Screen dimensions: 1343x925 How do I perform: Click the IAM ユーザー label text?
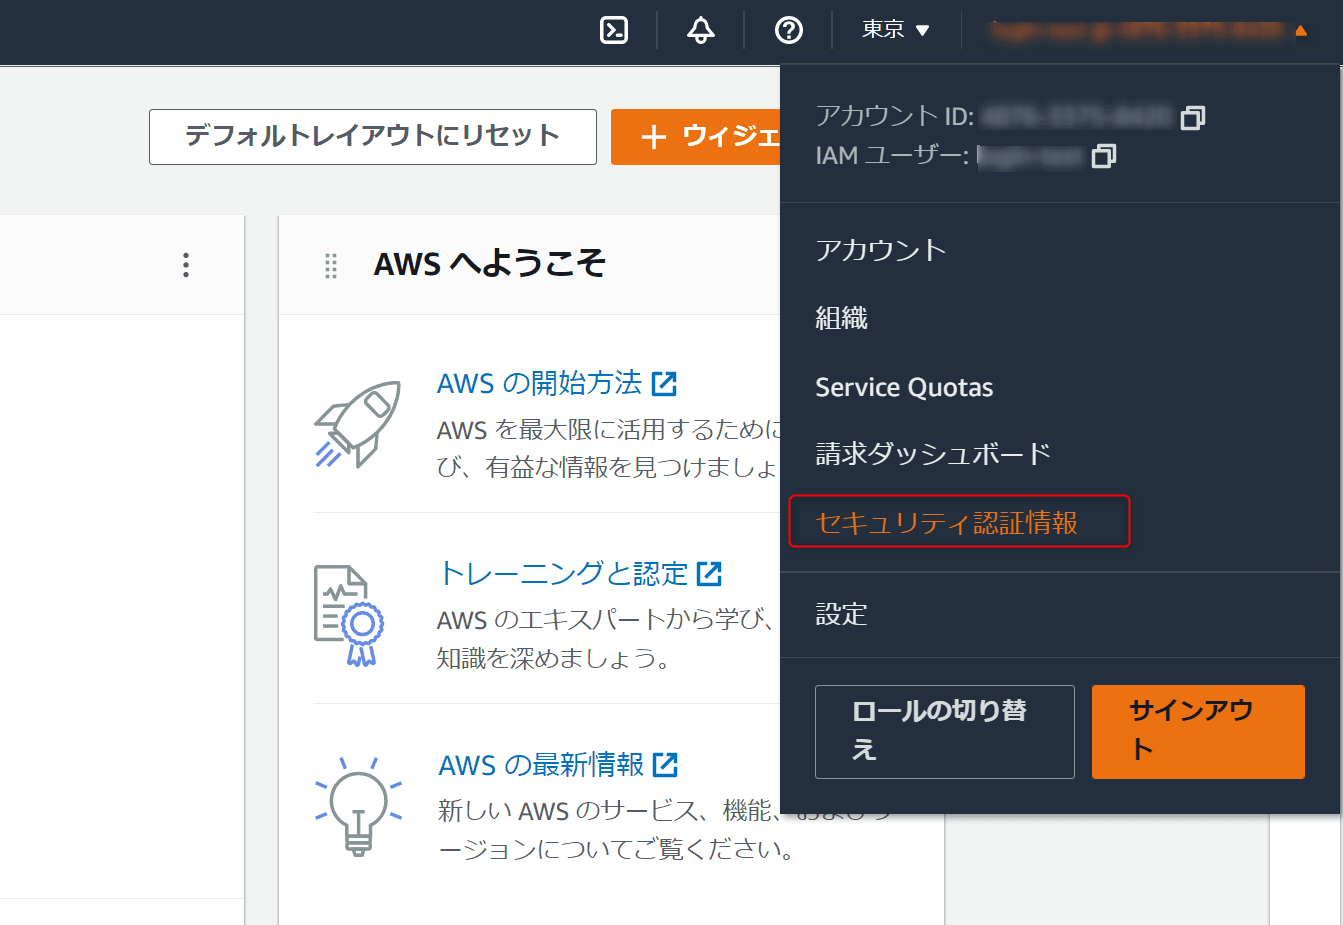[x=892, y=156]
